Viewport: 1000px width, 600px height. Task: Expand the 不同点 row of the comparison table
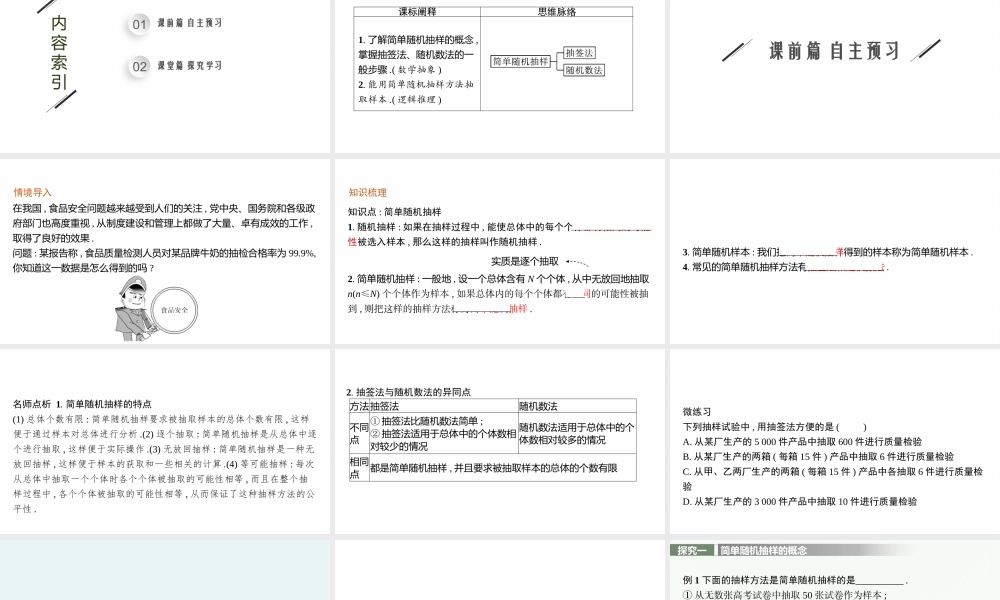click(x=357, y=432)
